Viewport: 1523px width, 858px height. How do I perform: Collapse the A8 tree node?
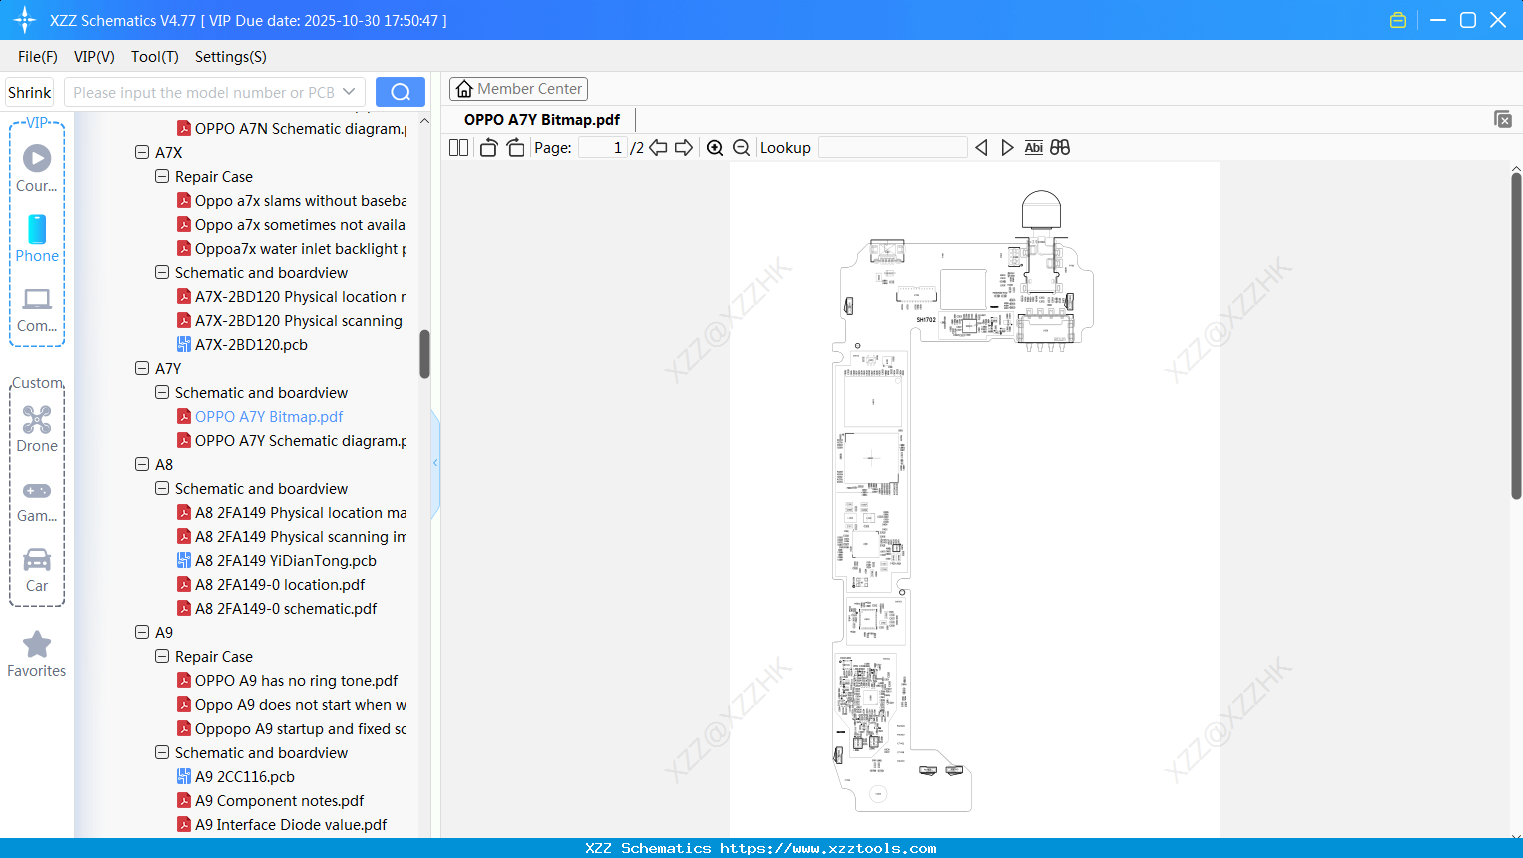coord(142,465)
